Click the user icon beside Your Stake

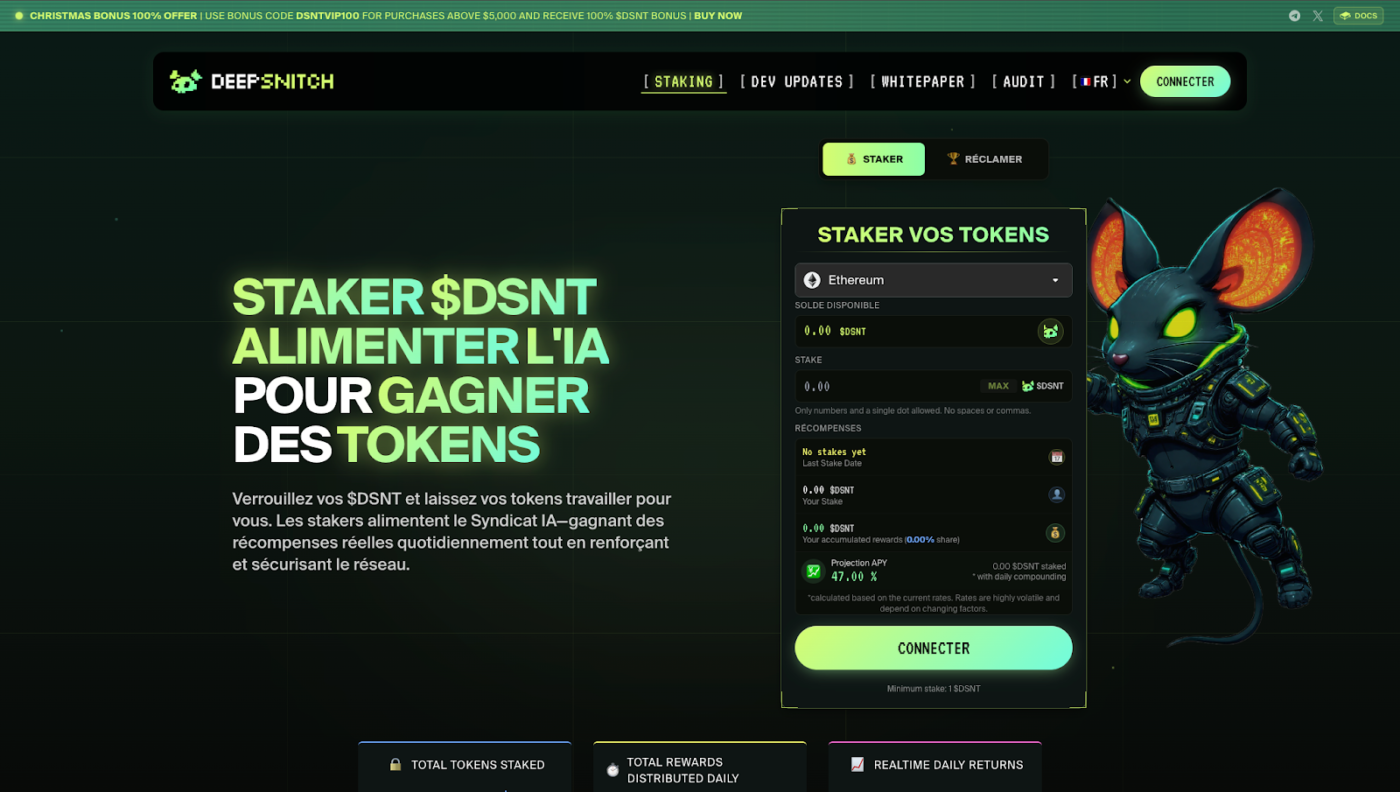pyautogui.click(x=1056, y=495)
